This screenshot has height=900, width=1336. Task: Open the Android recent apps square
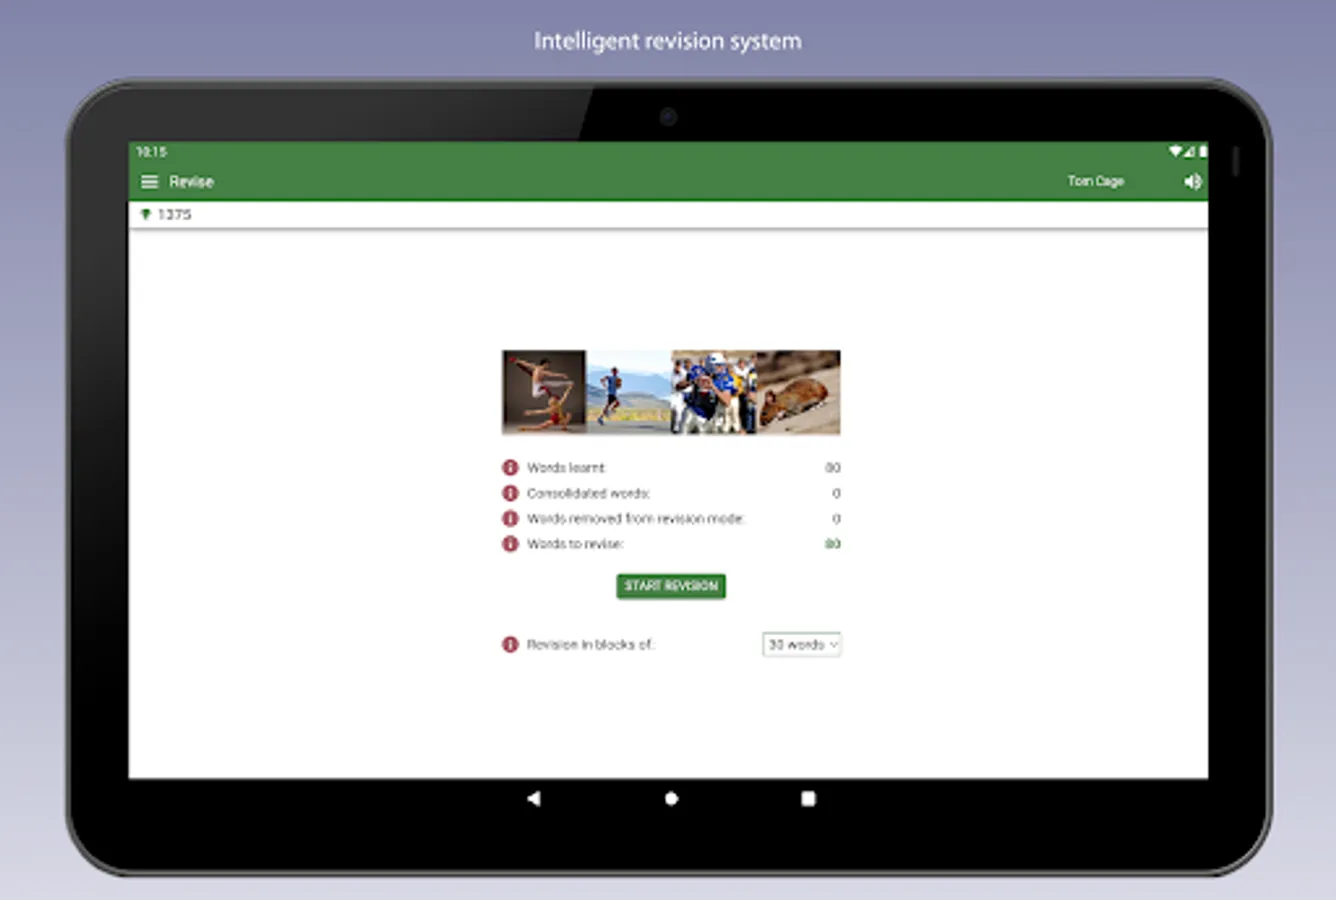click(808, 798)
